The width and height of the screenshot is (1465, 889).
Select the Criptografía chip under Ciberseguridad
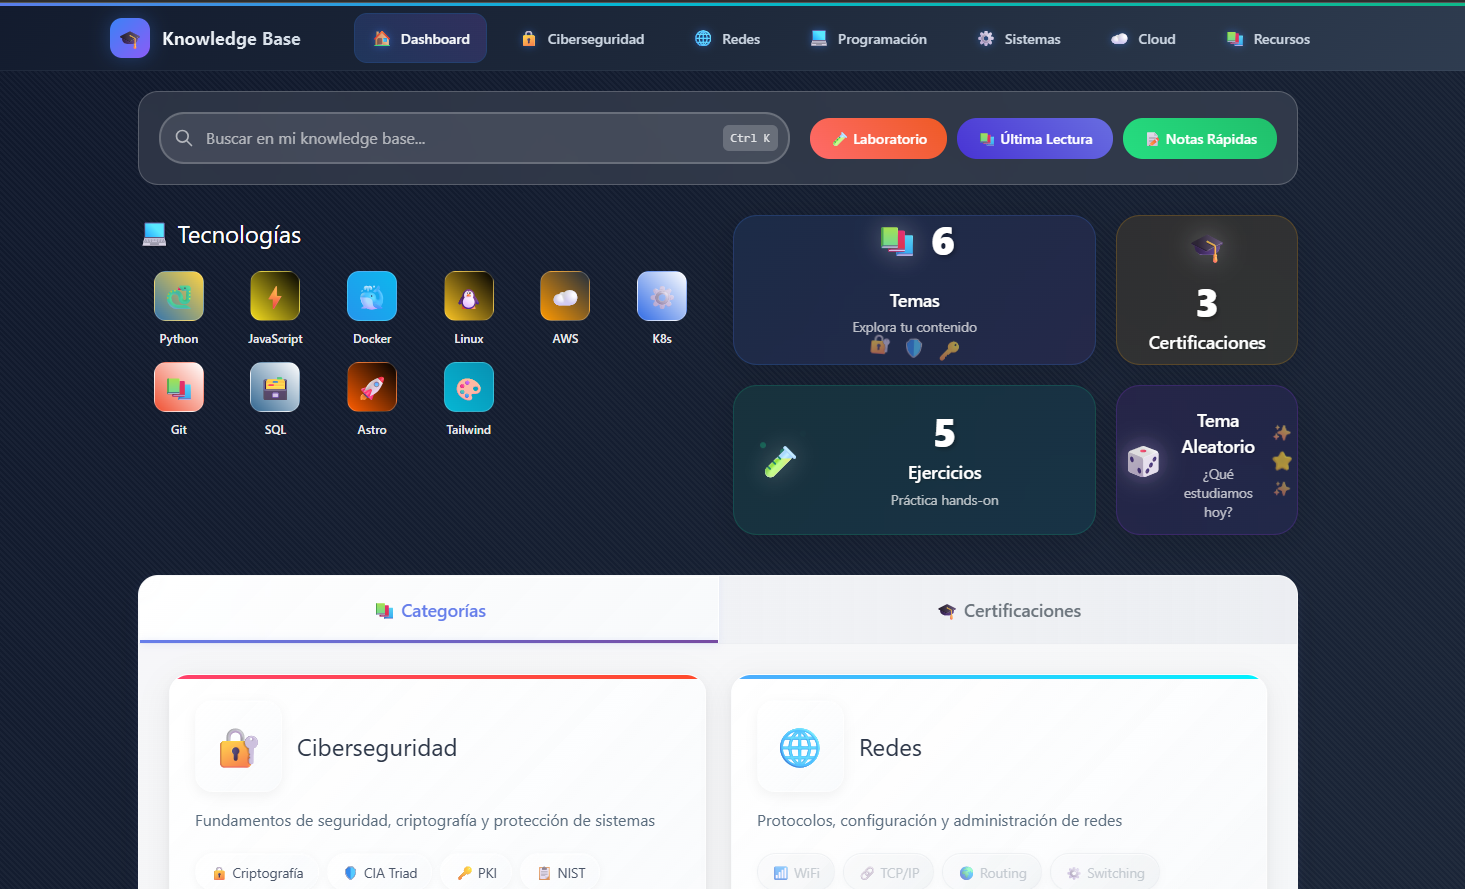point(257,872)
